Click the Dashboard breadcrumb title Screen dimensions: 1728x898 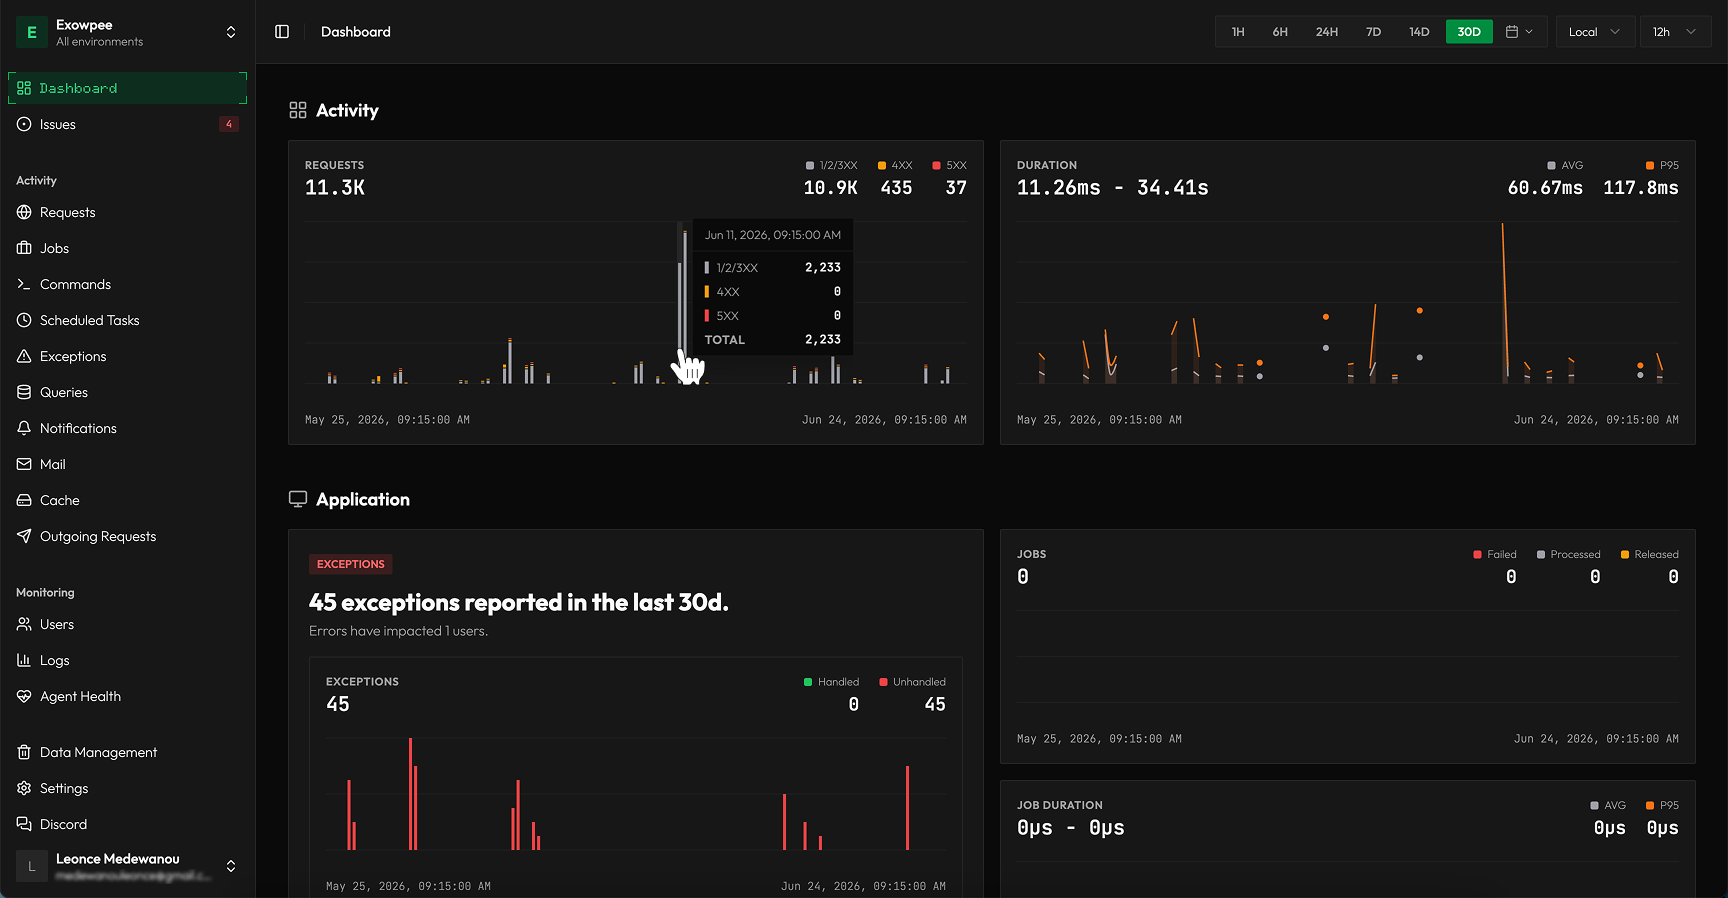[x=356, y=32]
